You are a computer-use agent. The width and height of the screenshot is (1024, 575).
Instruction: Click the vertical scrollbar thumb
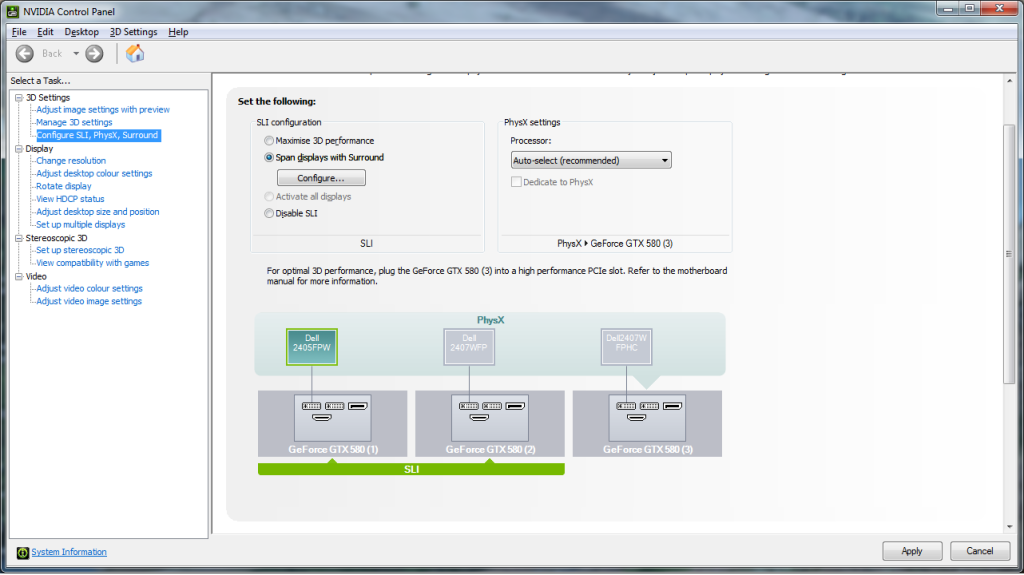(1009, 254)
